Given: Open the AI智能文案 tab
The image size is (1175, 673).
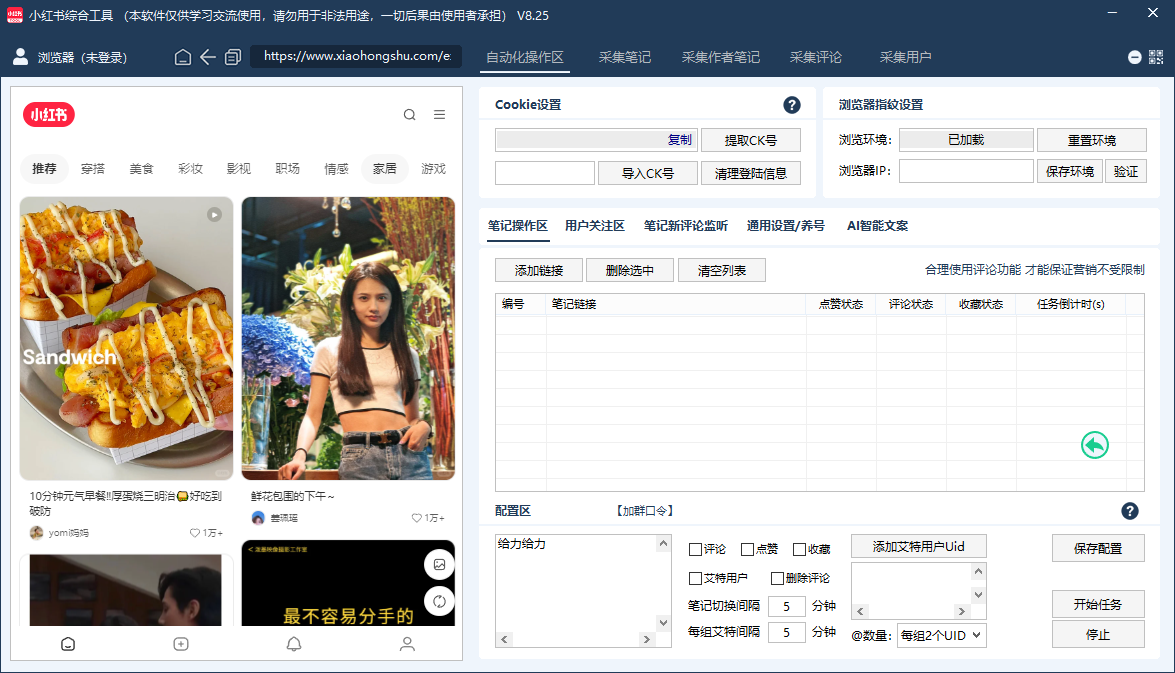Looking at the screenshot, I should [877, 226].
